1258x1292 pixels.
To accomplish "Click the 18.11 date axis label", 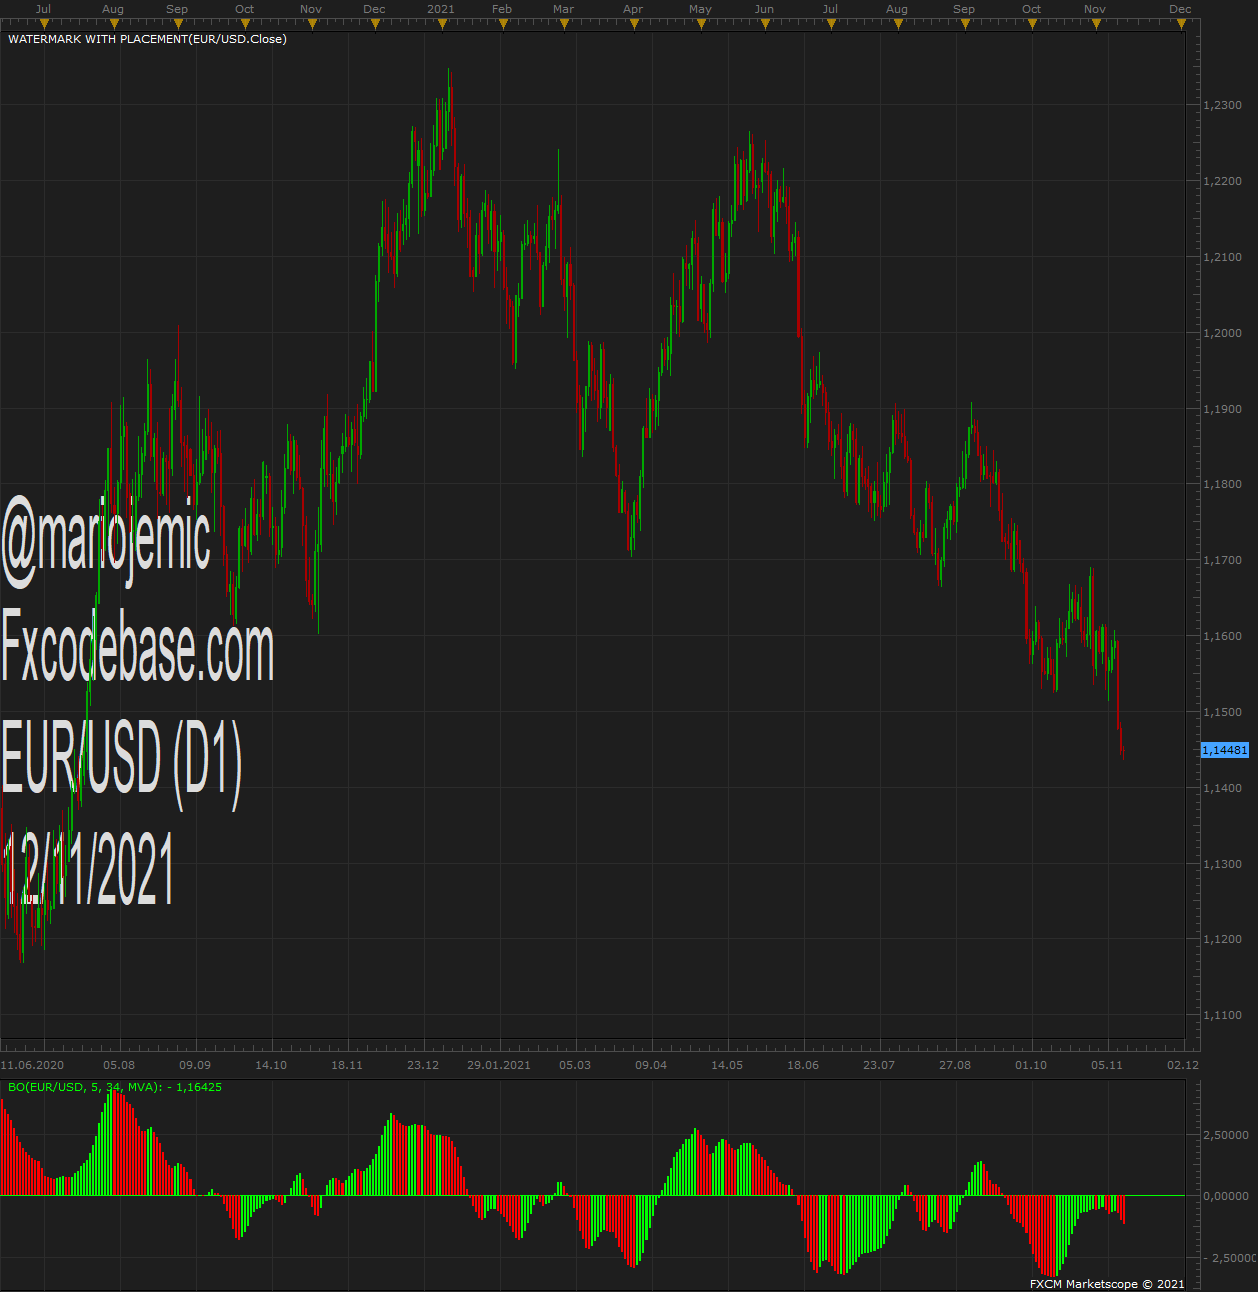I will pos(347,1065).
